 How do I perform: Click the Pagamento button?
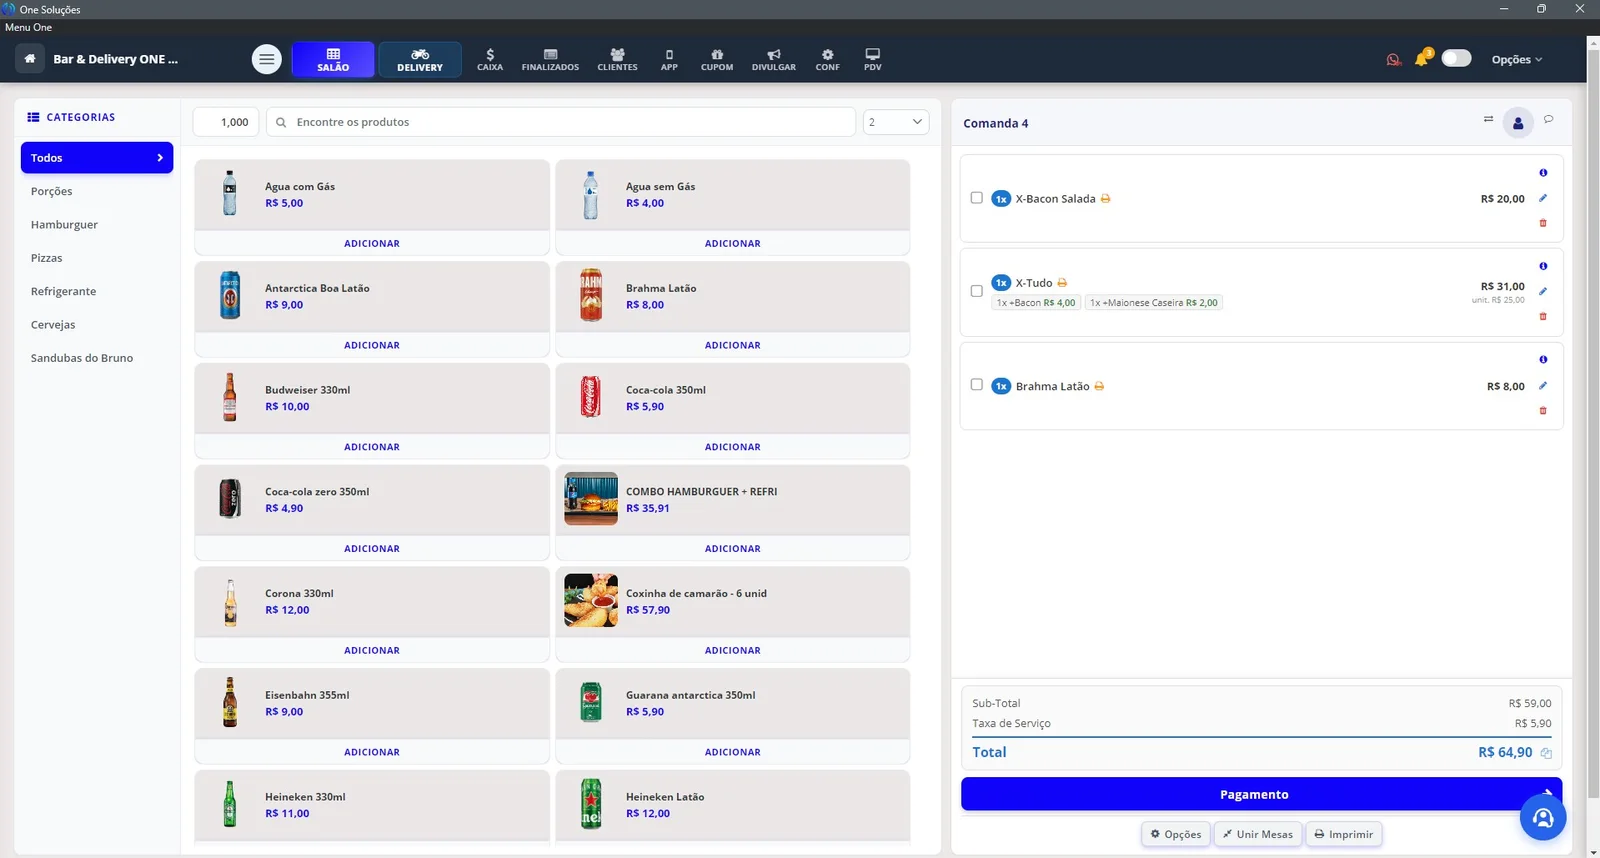(1261, 794)
